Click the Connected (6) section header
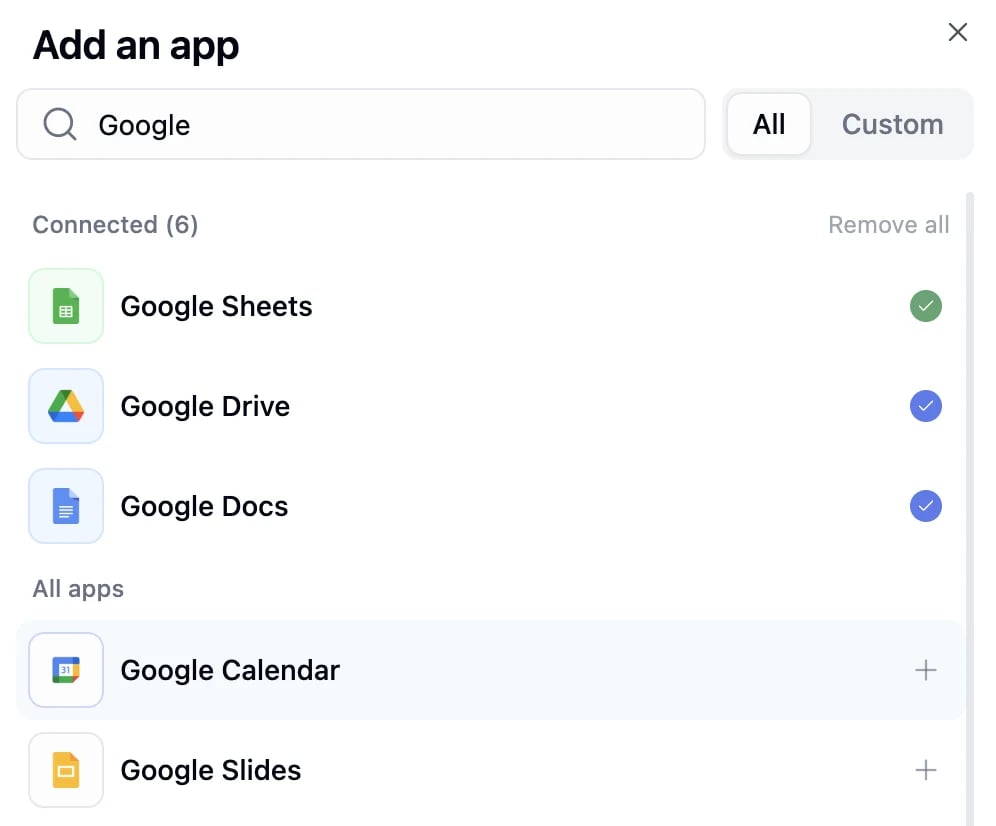 (115, 224)
